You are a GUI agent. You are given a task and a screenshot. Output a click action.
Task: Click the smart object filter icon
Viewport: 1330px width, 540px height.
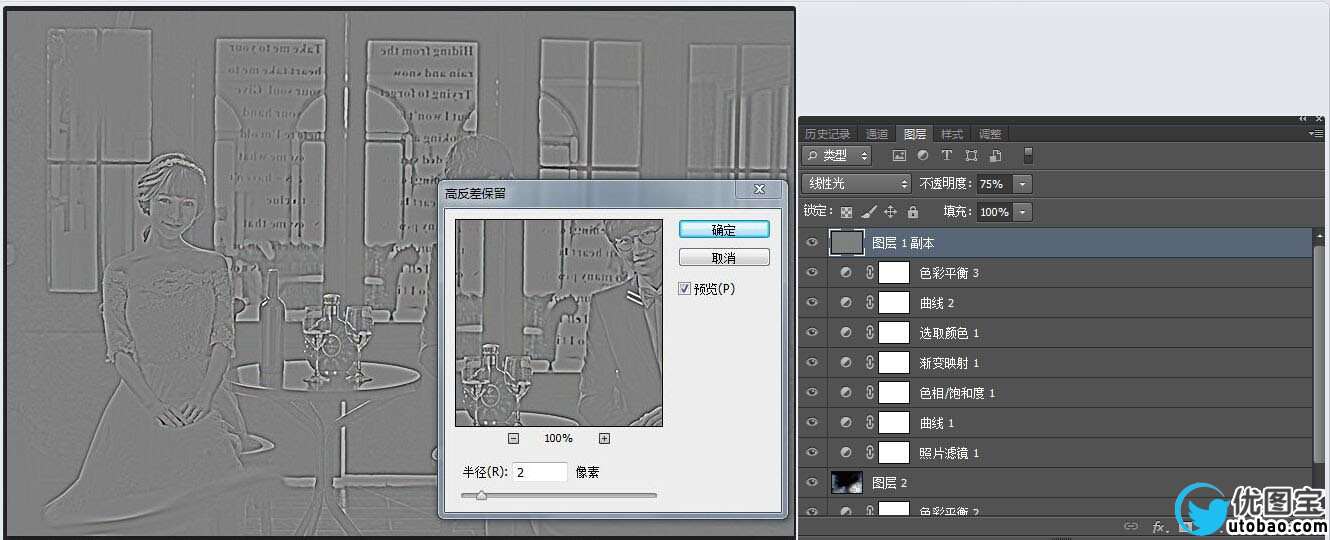click(995, 156)
